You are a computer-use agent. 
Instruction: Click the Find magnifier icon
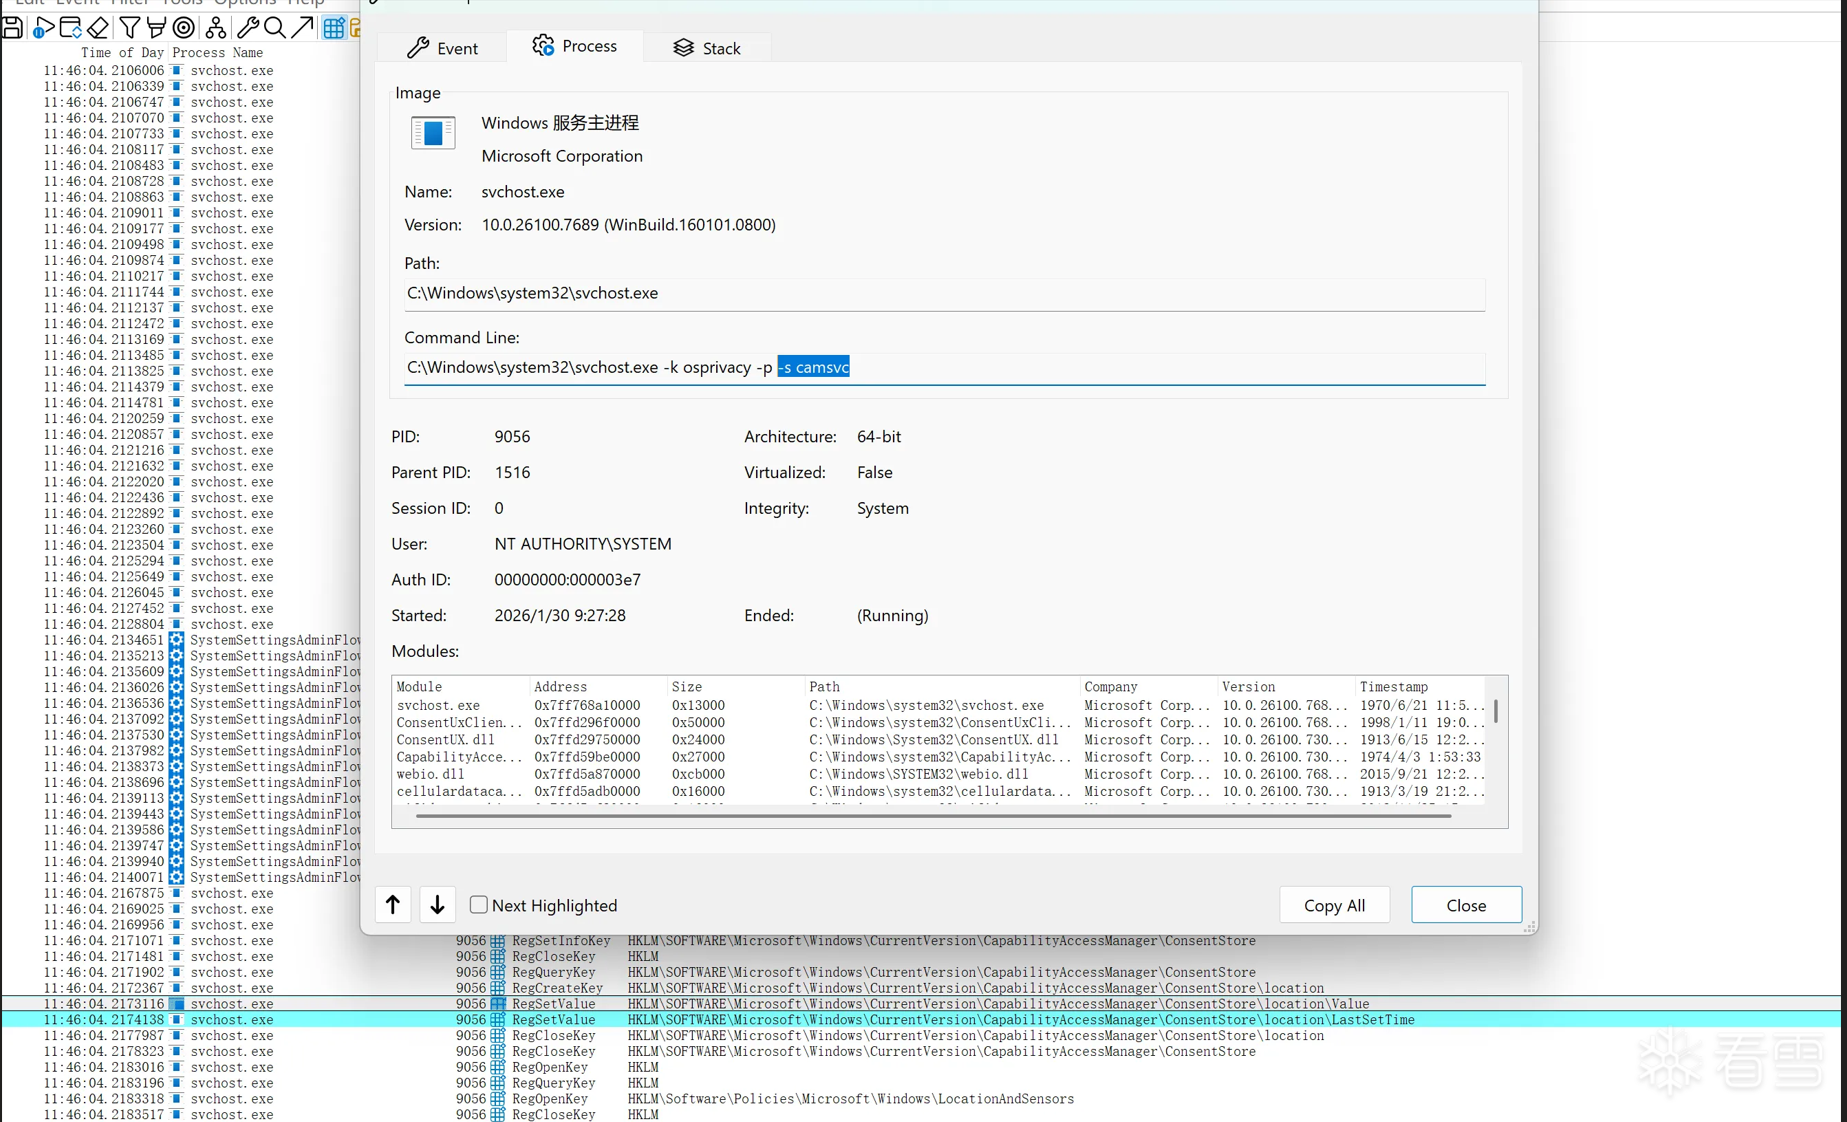coord(274,28)
